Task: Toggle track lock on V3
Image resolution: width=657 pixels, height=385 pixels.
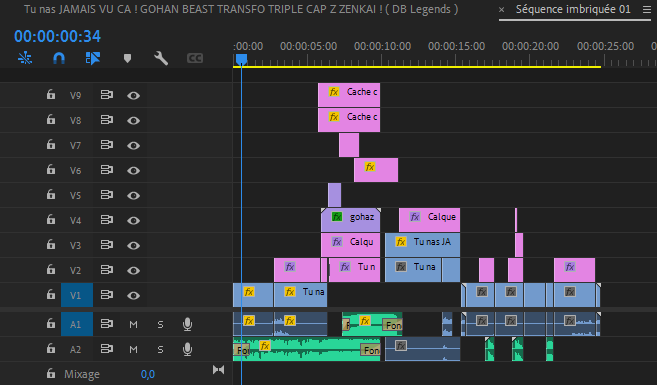Action: click(51, 245)
